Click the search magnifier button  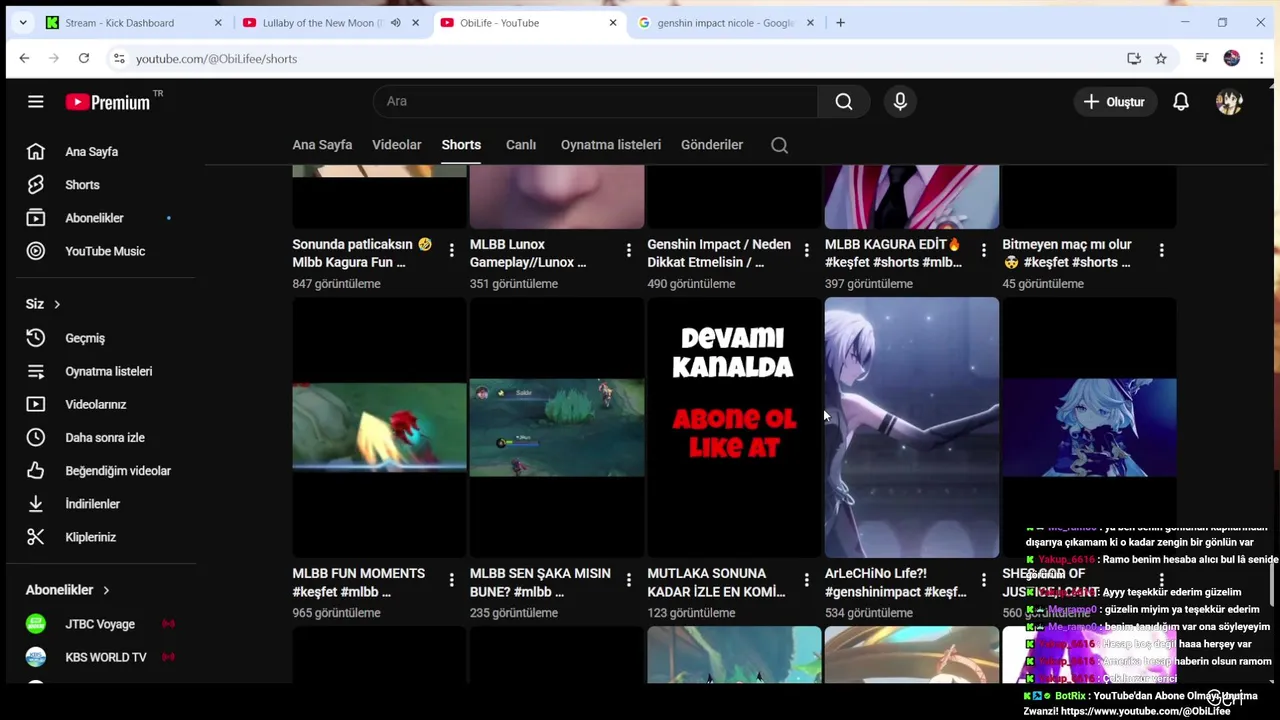tap(844, 101)
